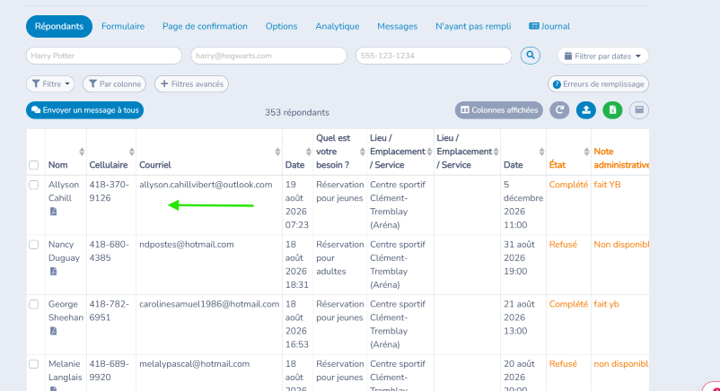Switch to the Messages tab
The image size is (720, 391).
397,27
